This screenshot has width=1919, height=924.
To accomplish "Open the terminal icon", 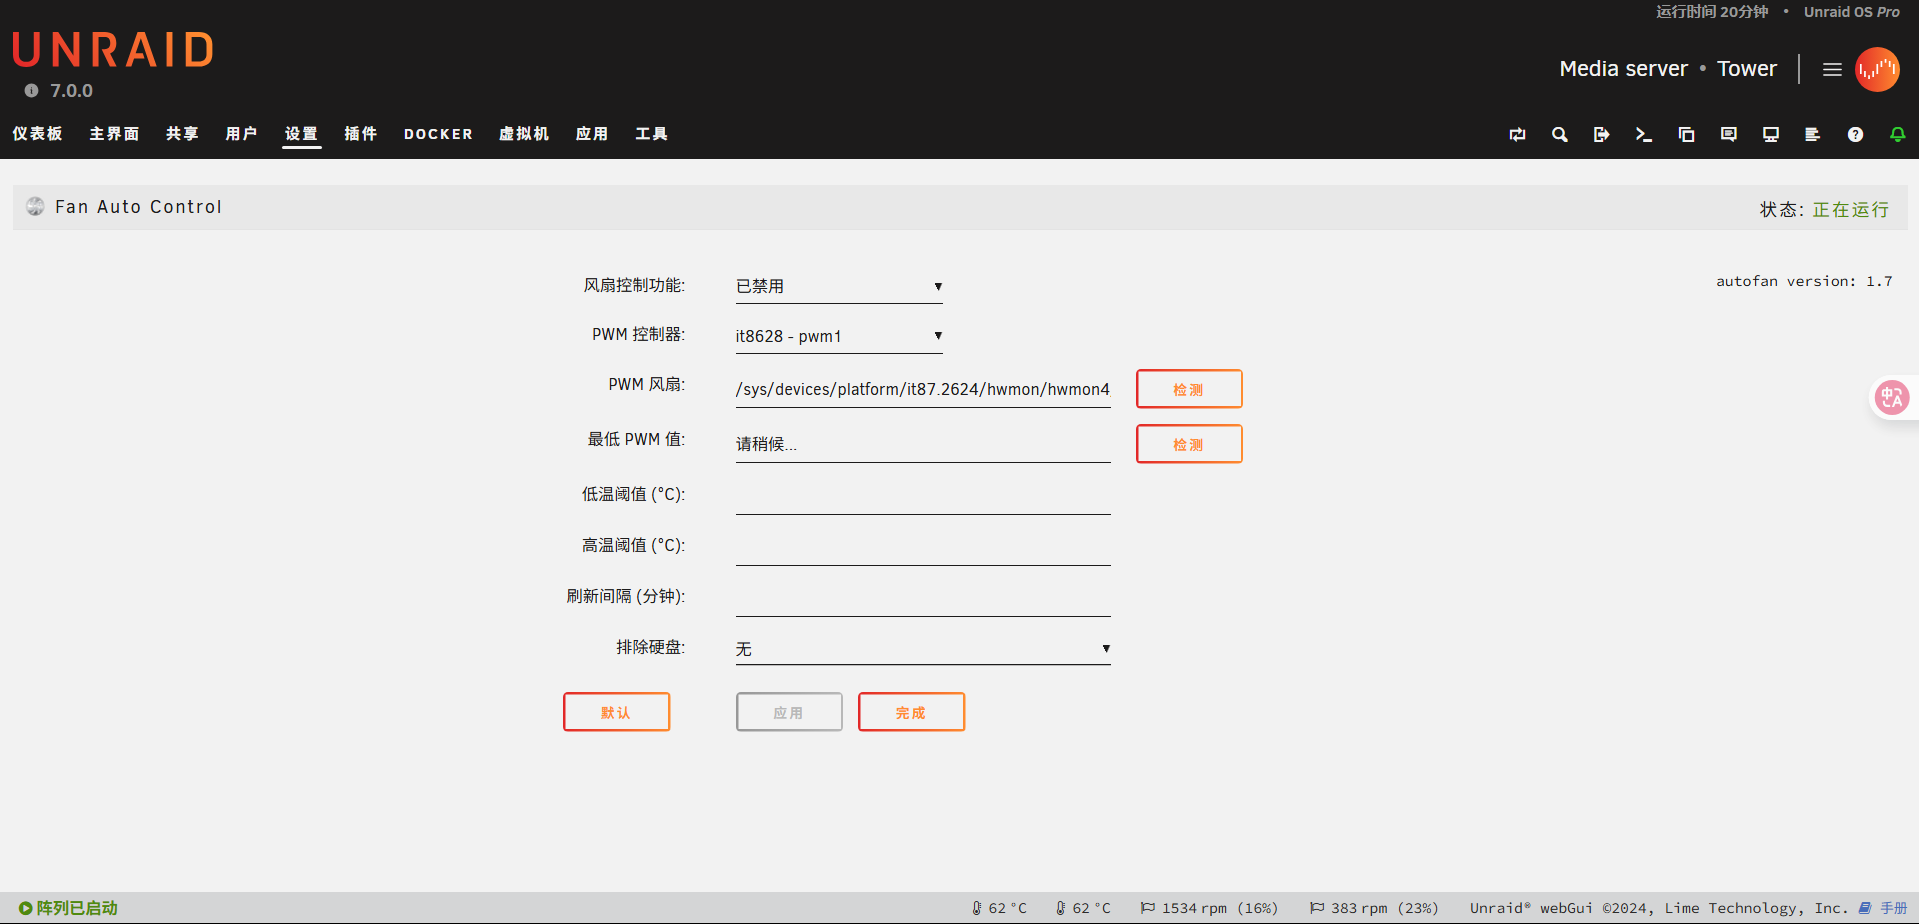I will [1643, 135].
